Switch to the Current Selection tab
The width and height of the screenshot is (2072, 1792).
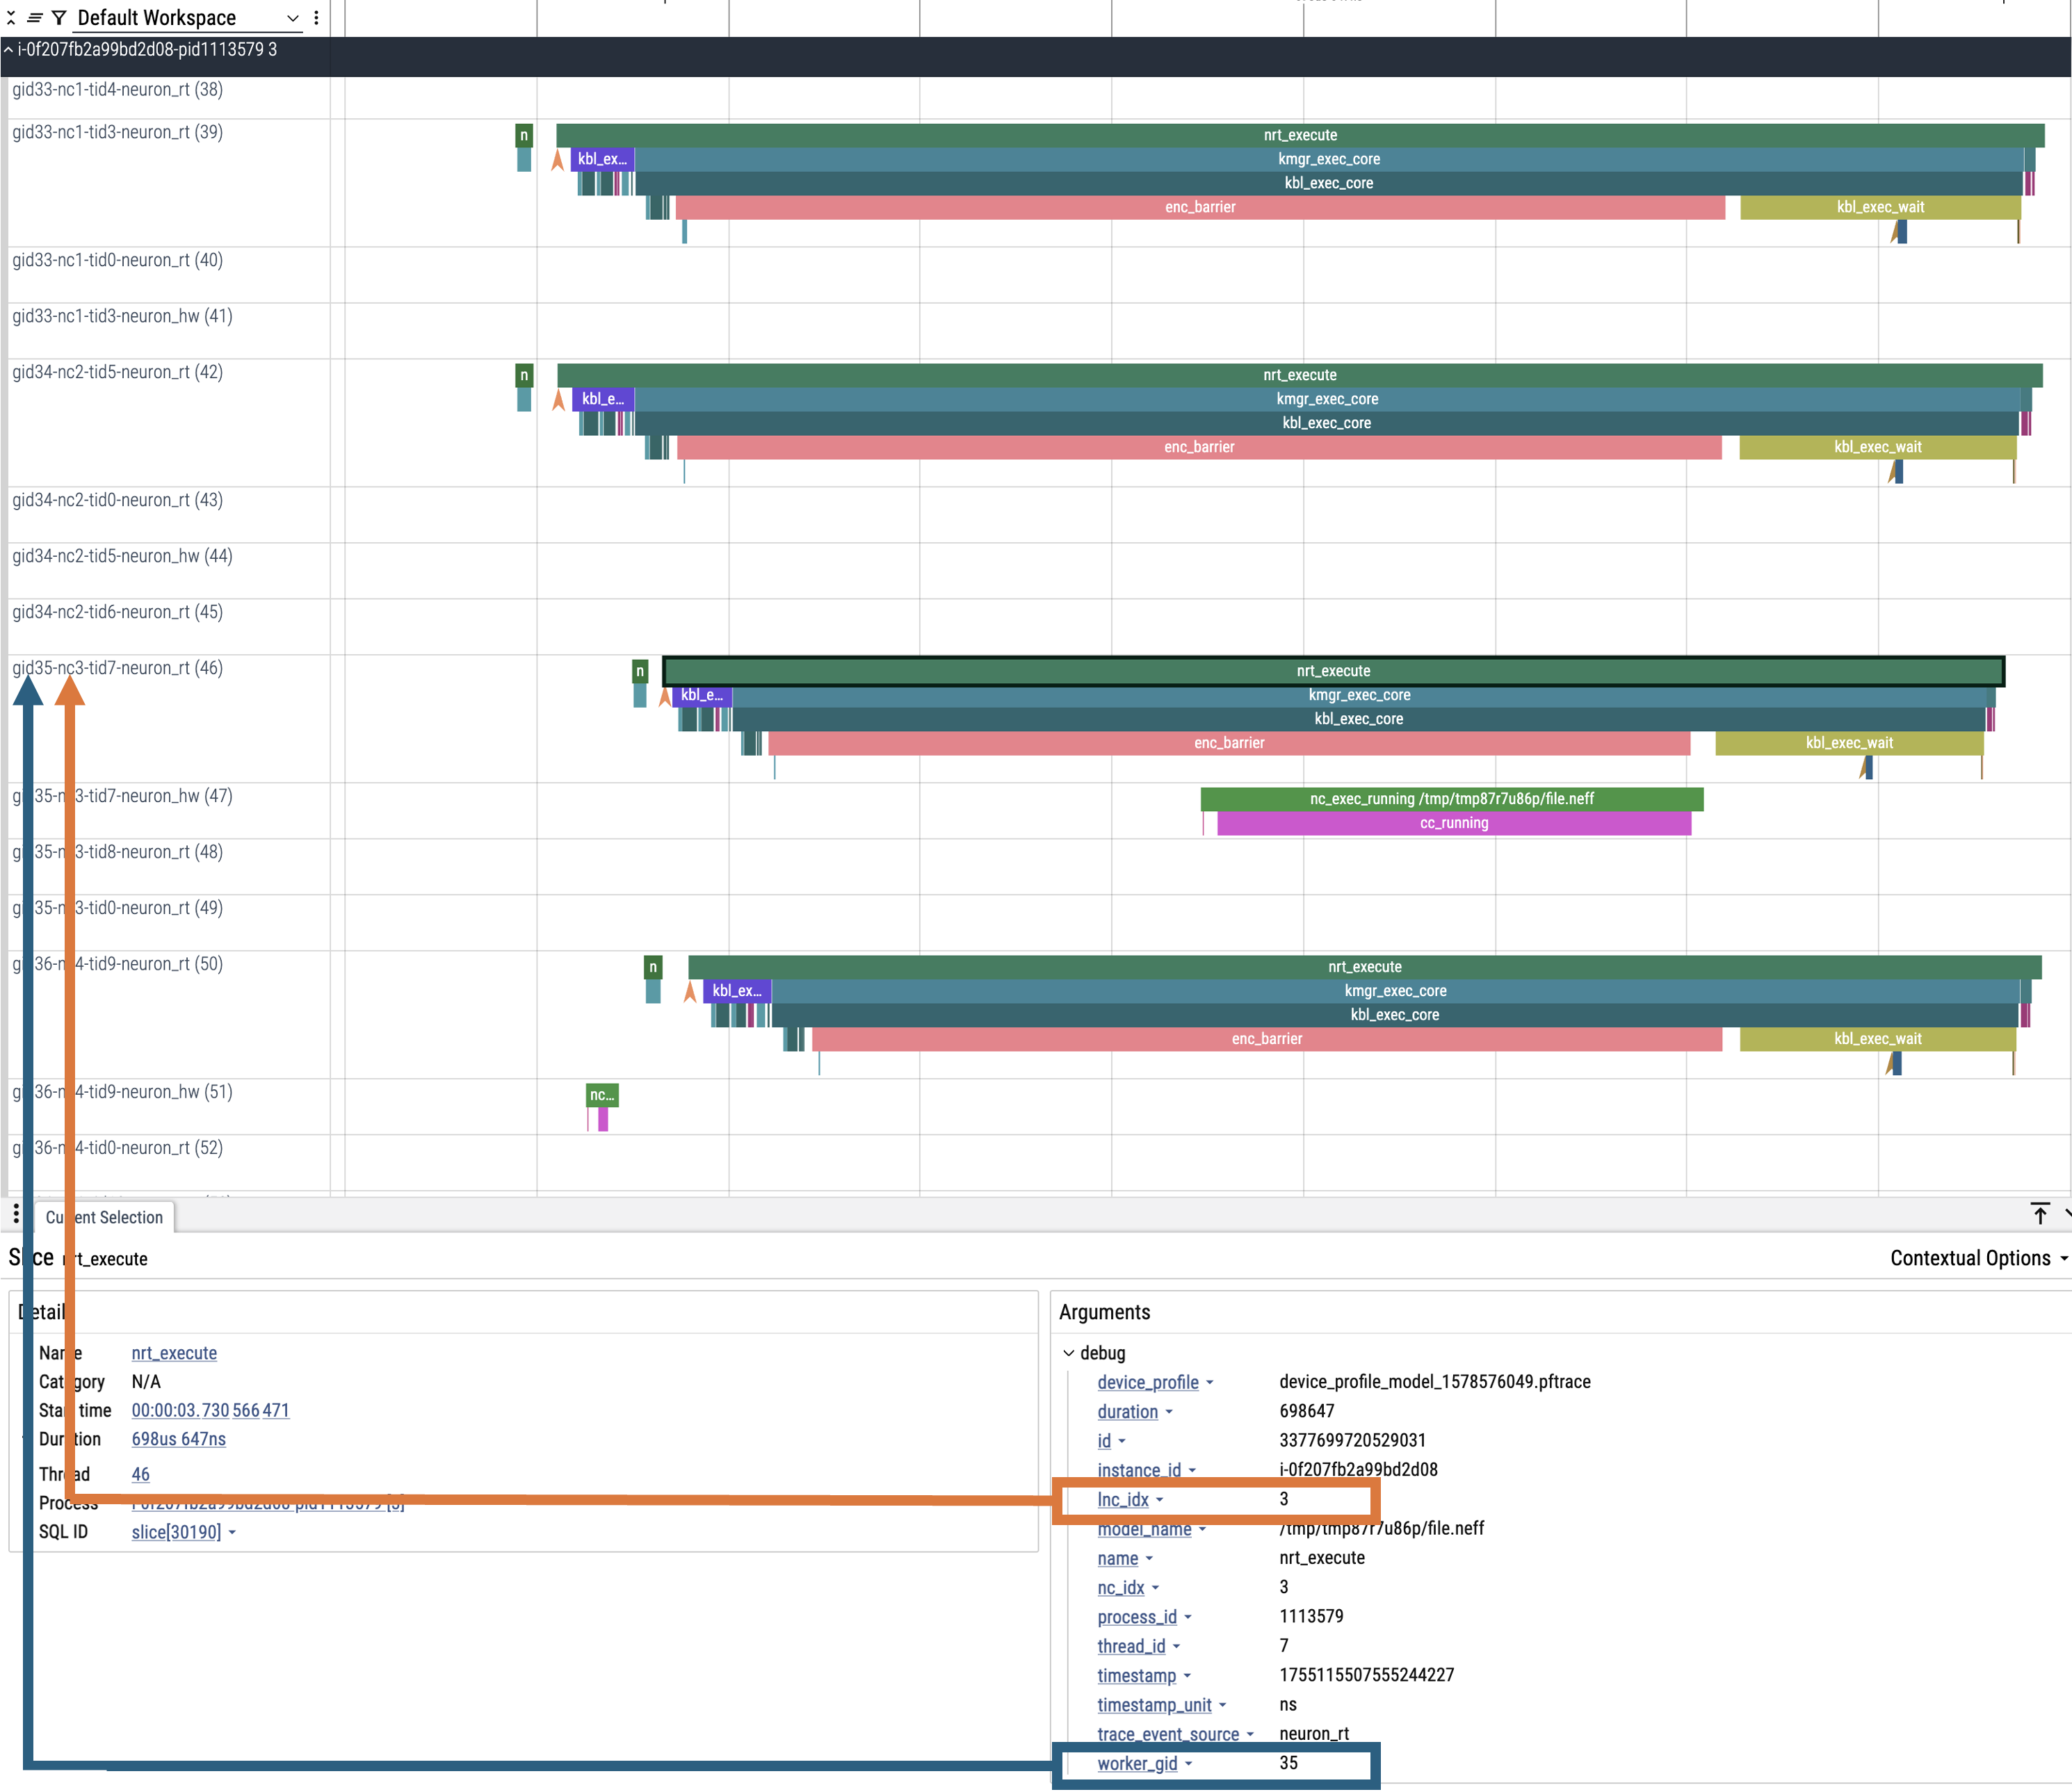click(x=105, y=1217)
